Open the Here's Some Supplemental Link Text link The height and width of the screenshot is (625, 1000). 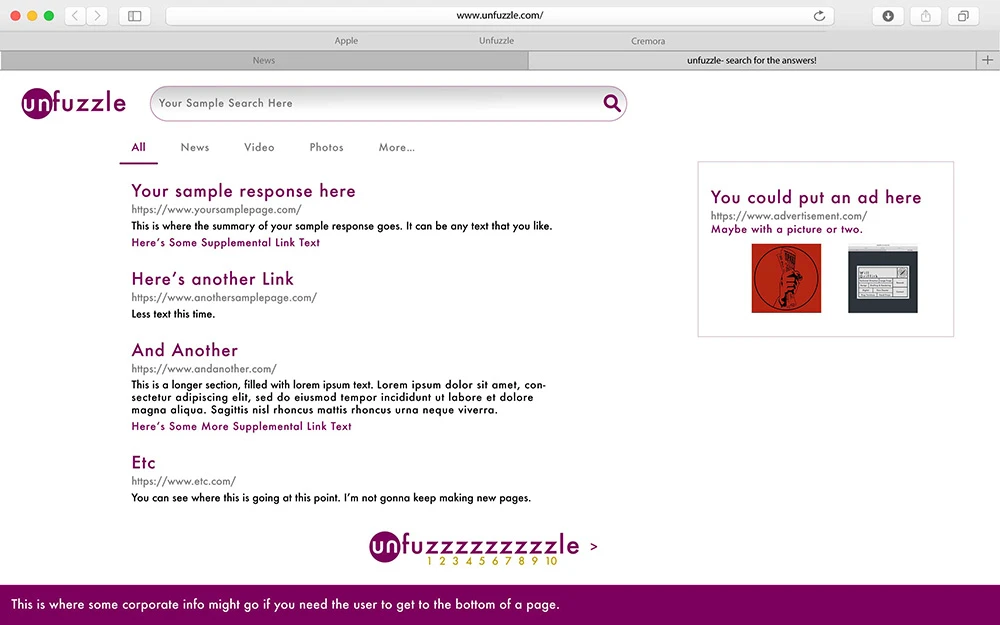[x=225, y=242]
